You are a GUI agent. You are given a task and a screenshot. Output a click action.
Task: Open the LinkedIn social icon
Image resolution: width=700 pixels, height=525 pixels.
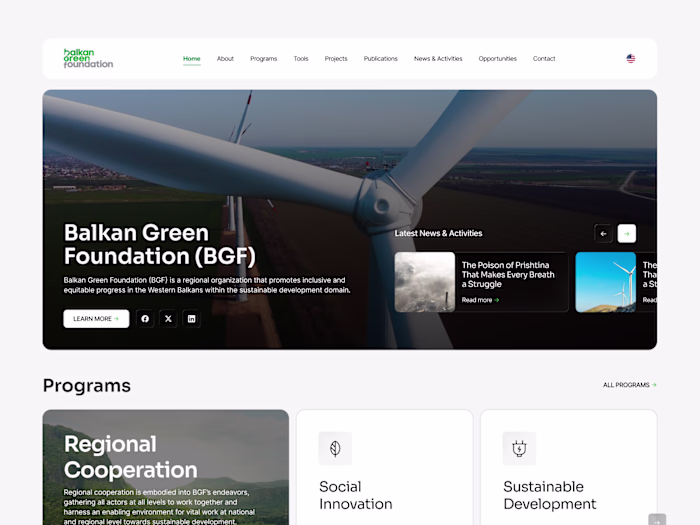click(192, 319)
